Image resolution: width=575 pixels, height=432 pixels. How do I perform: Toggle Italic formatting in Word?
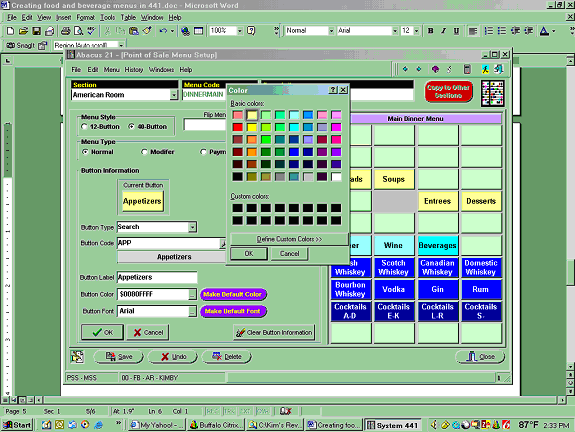coord(443,31)
